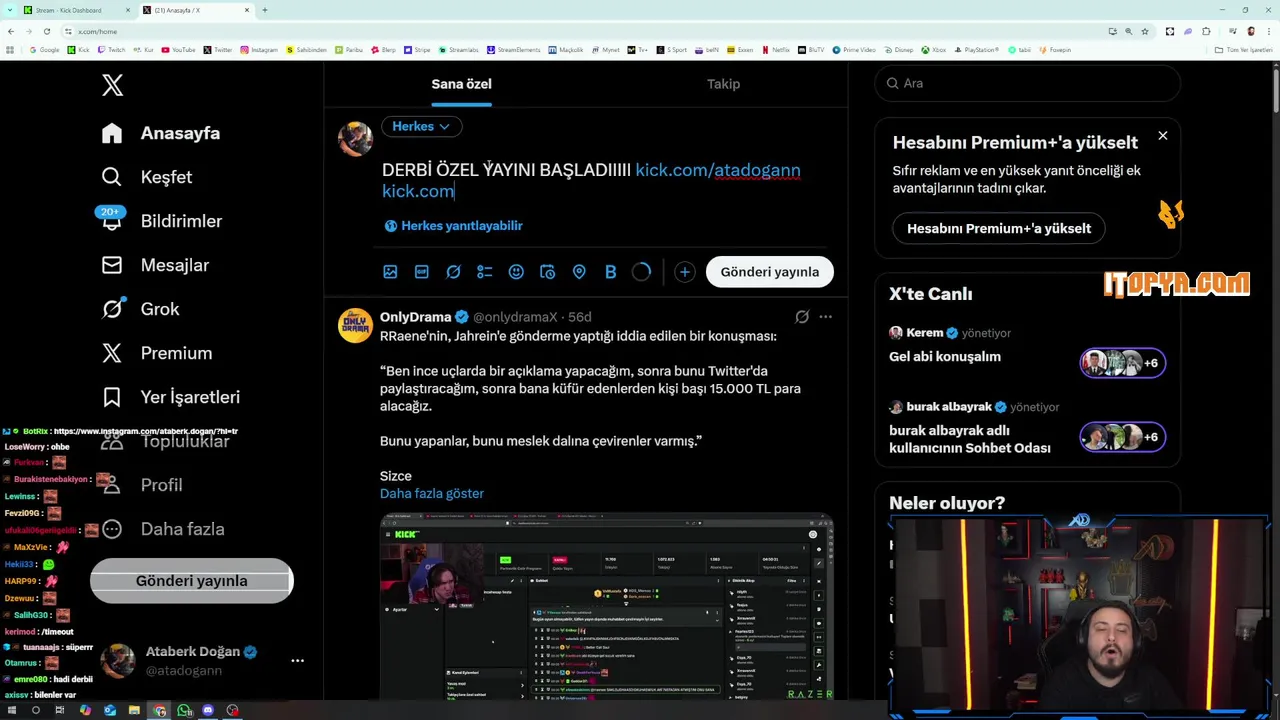The width and height of the screenshot is (1280, 720).
Task: Add media image to post
Action: [390, 272]
